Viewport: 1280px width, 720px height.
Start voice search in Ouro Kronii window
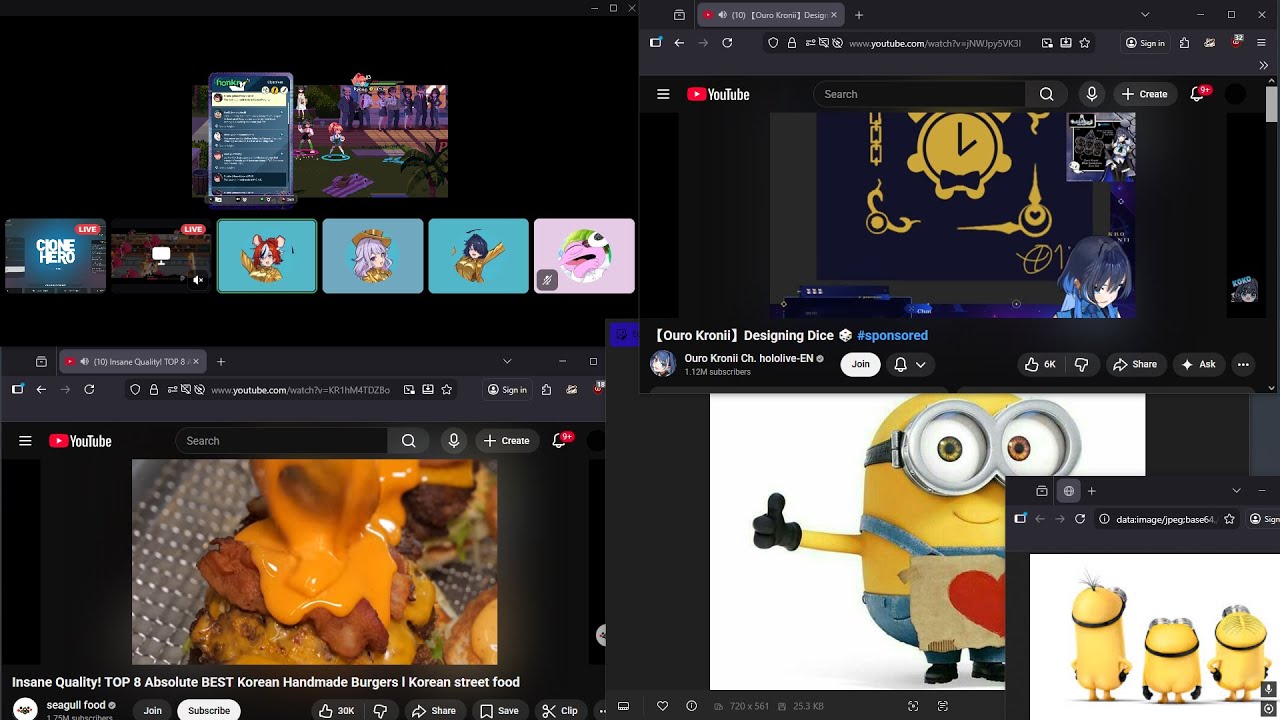click(1091, 94)
